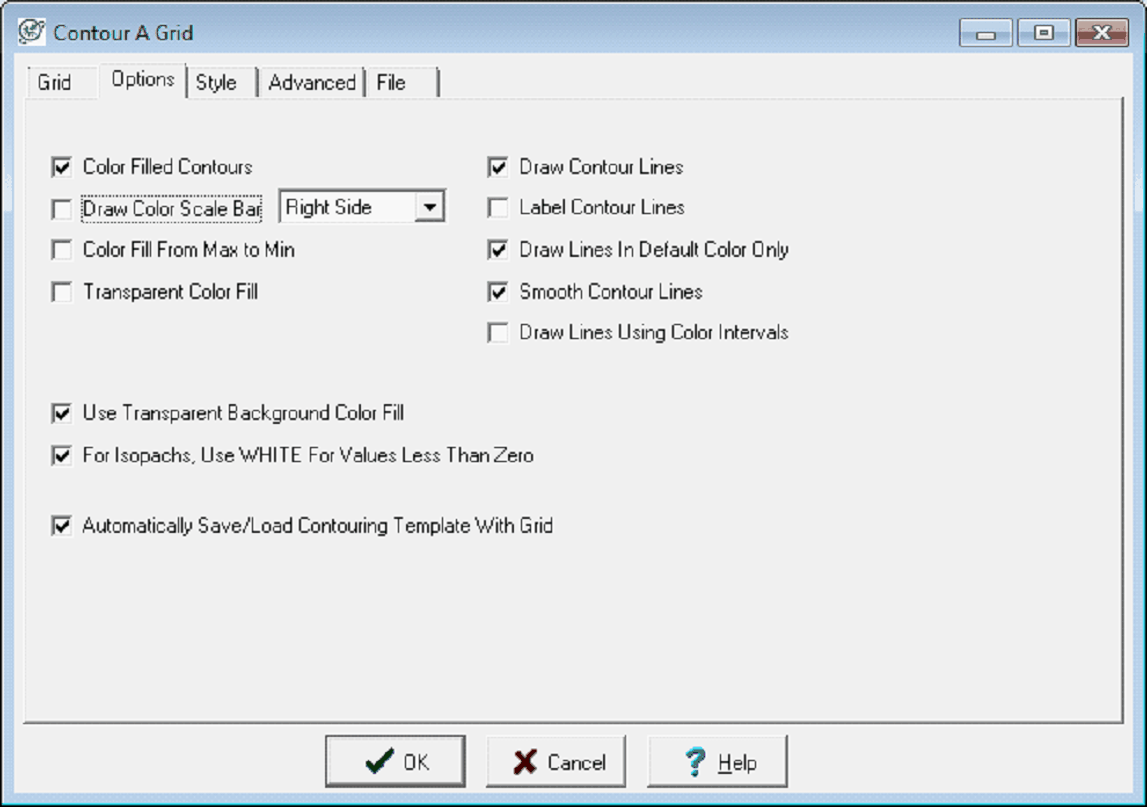Uncheck Draw Contour Lines
Image resolution: width=1148 pixels, height=808 pixels.
click(x=498, y=167)
